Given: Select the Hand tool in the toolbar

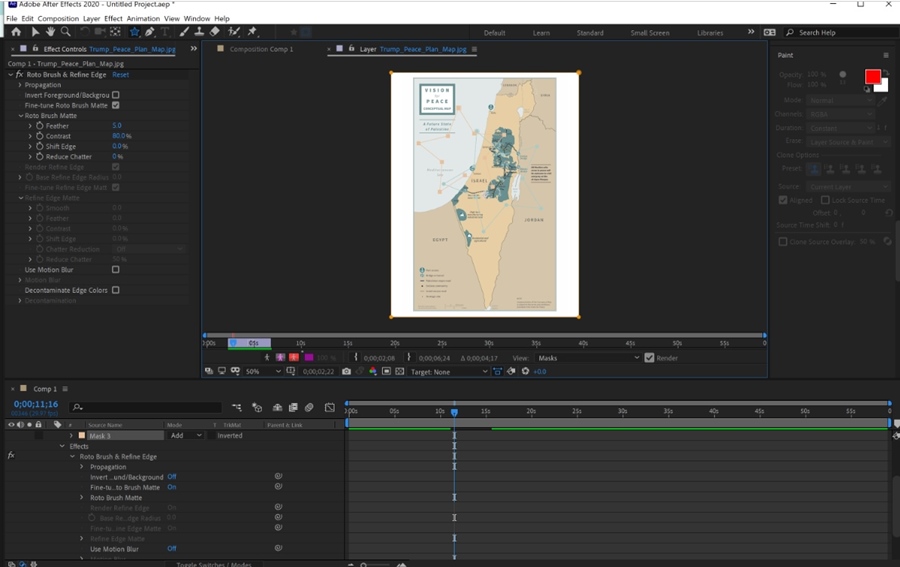Looking at the screenshot, I should [x=51, y=32].
